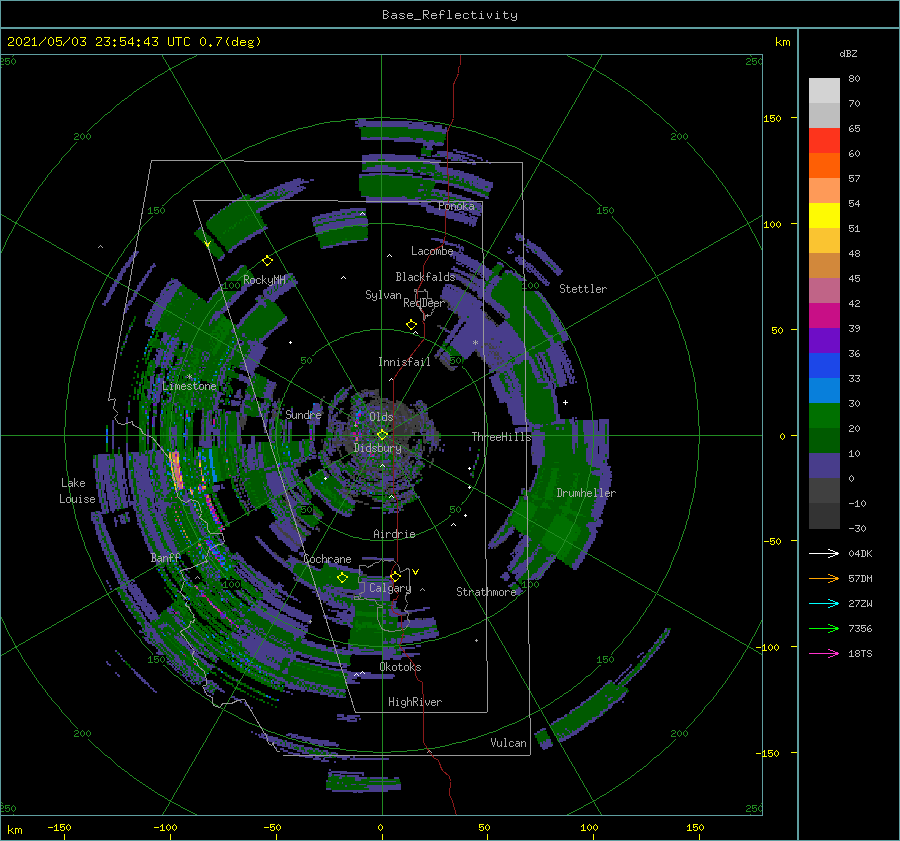Click the Base_Reflectivity title text
900x841 pixels.
point(450,15)
